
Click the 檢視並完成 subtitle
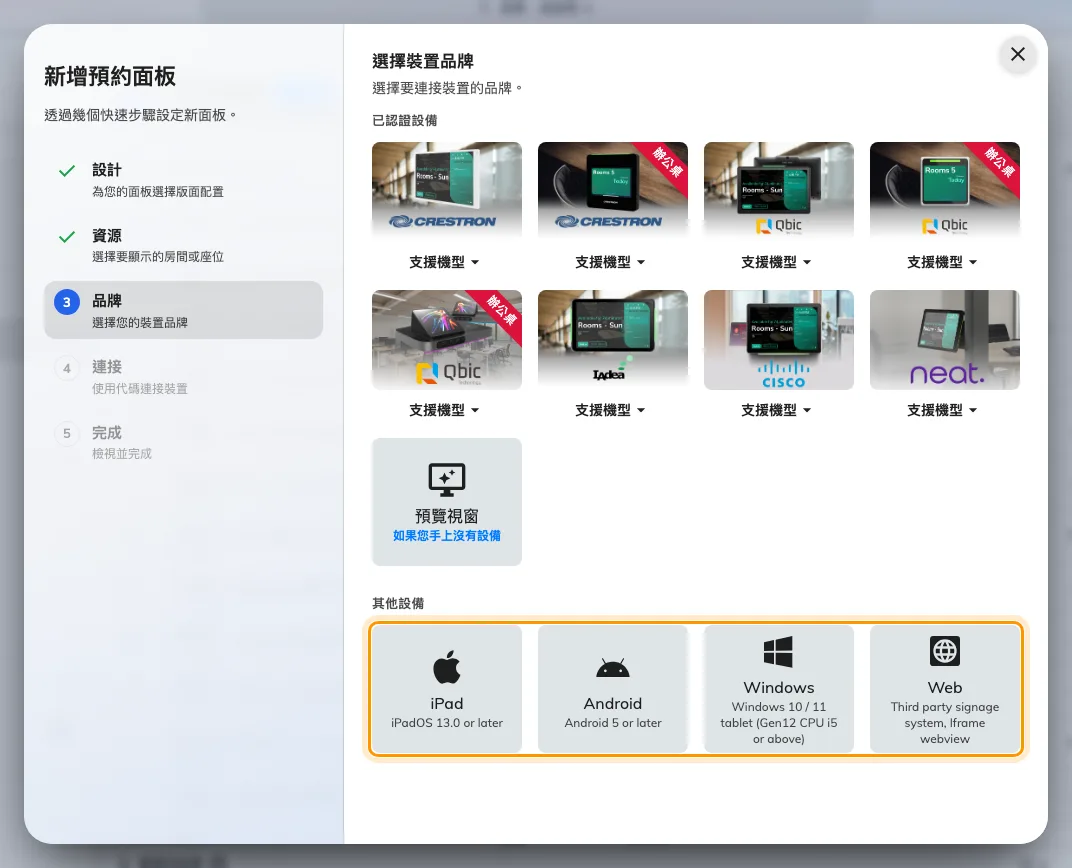pos(122,454)
